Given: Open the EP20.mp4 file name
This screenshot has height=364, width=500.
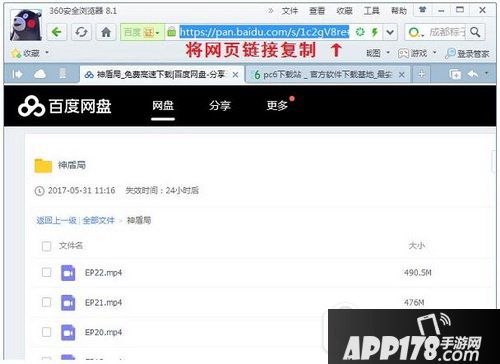Looking at the screenshot, I should pos(103,333).
